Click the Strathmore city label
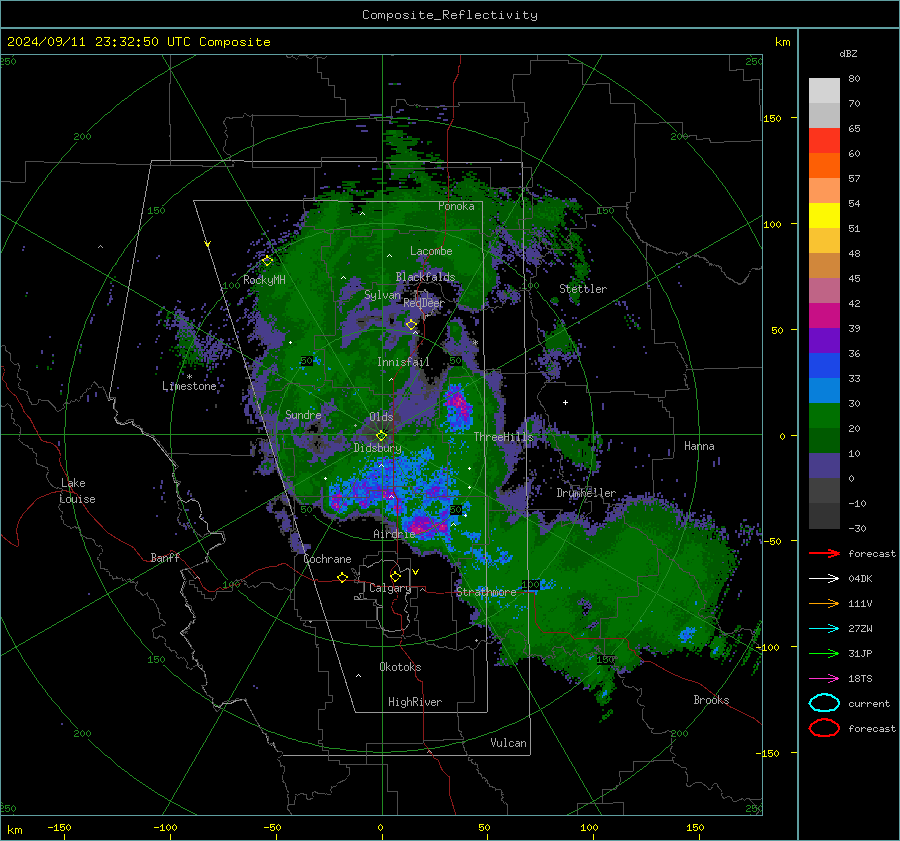Screen dimensions: 900x841 (486, 592)
